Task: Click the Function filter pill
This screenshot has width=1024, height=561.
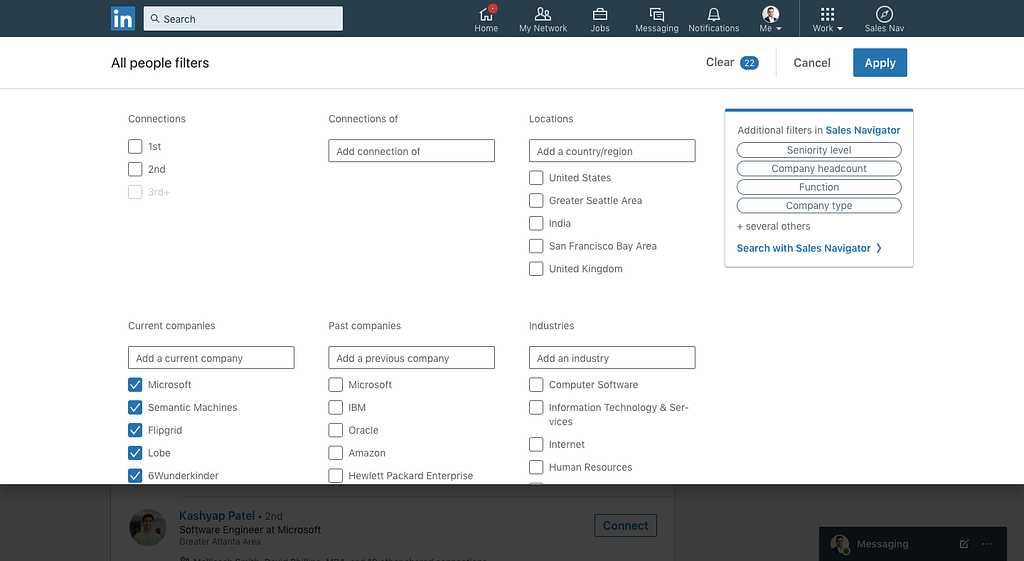Action: coord(819,187)
